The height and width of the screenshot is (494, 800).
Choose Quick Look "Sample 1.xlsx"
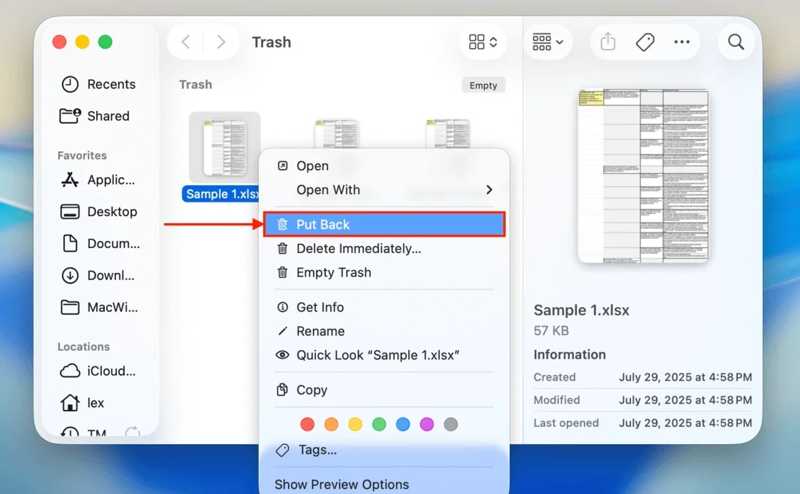pos(384,355)
